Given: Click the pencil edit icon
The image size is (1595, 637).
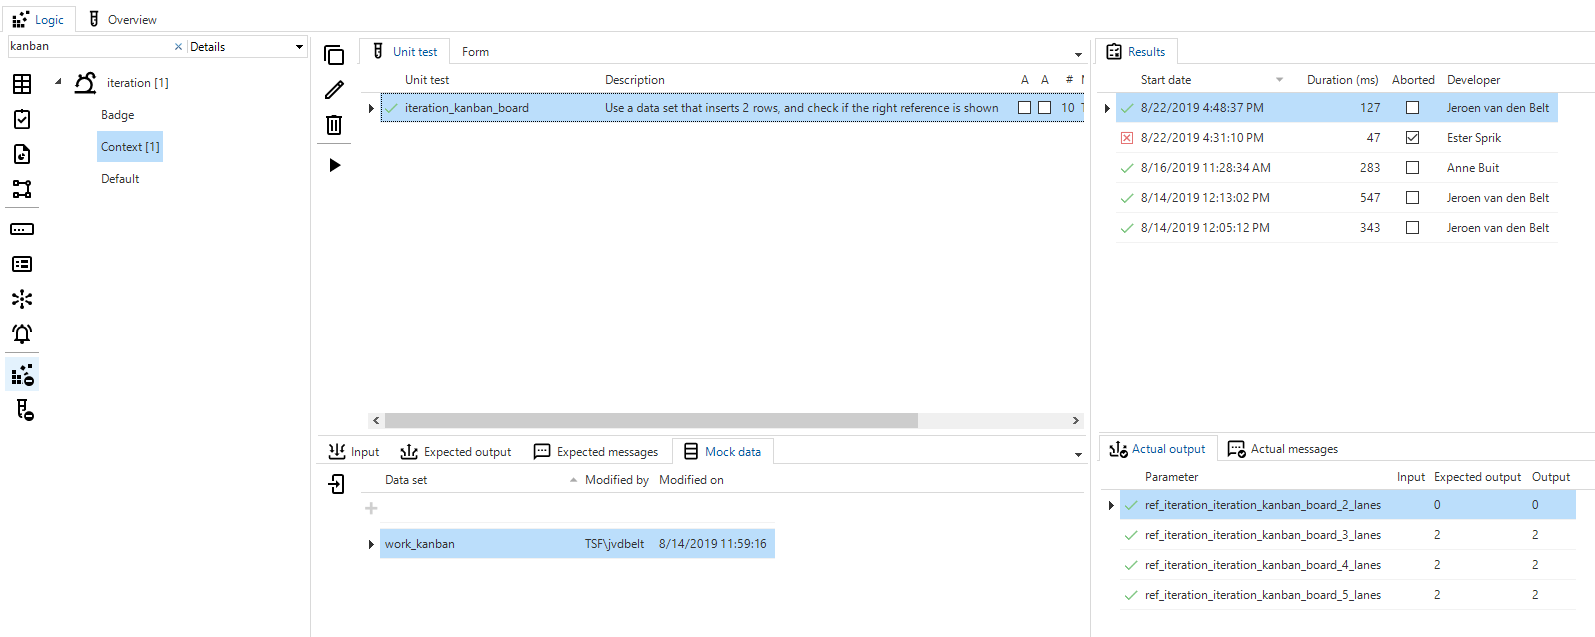Looking at the screenshot, I should click(334, 90).
